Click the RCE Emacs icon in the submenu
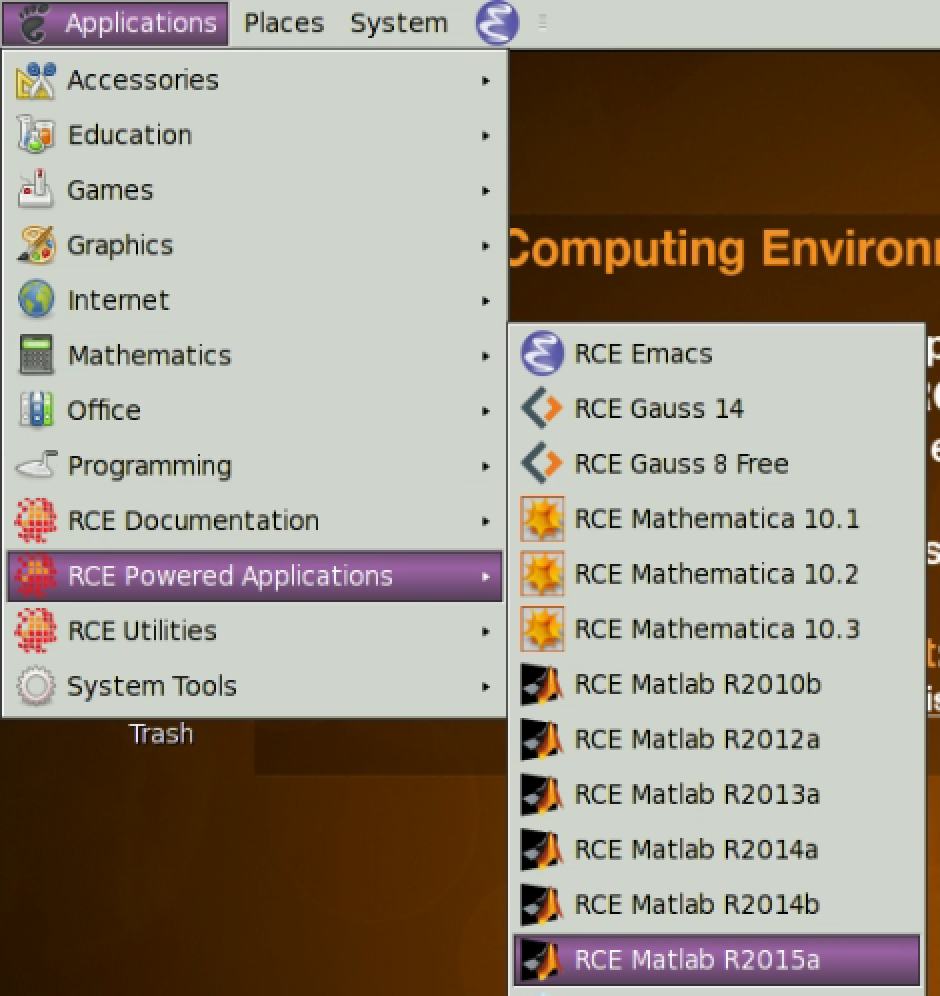Image resolution: width=940 pixels, height=996 pixels. pyautogui.click(x=542, y=353)
